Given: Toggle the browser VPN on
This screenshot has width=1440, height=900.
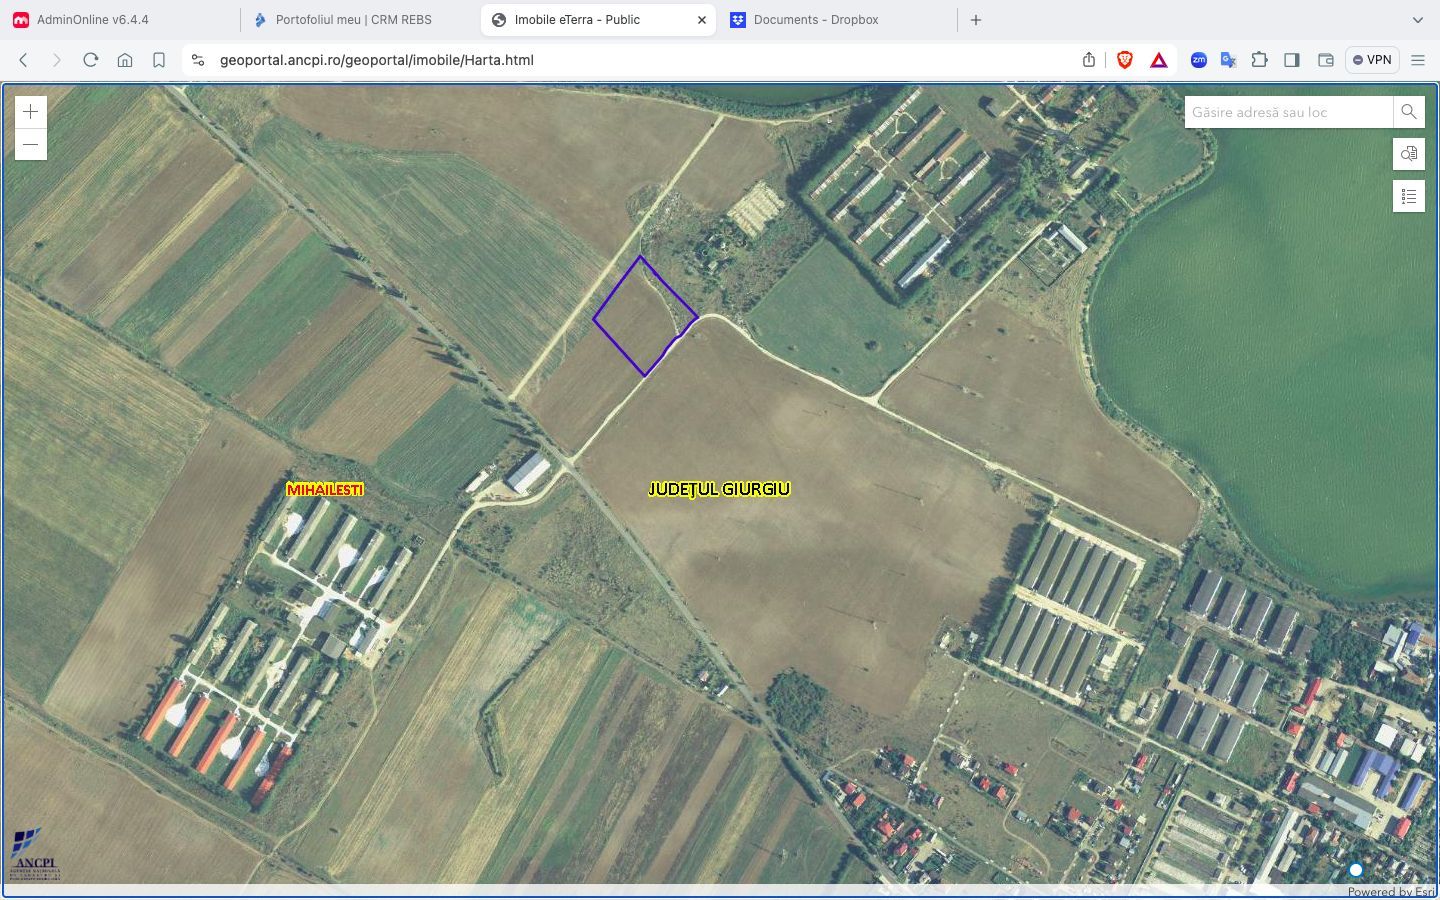Looking at the screenshot, I should pyautogui.click(x=1371, y=59).
